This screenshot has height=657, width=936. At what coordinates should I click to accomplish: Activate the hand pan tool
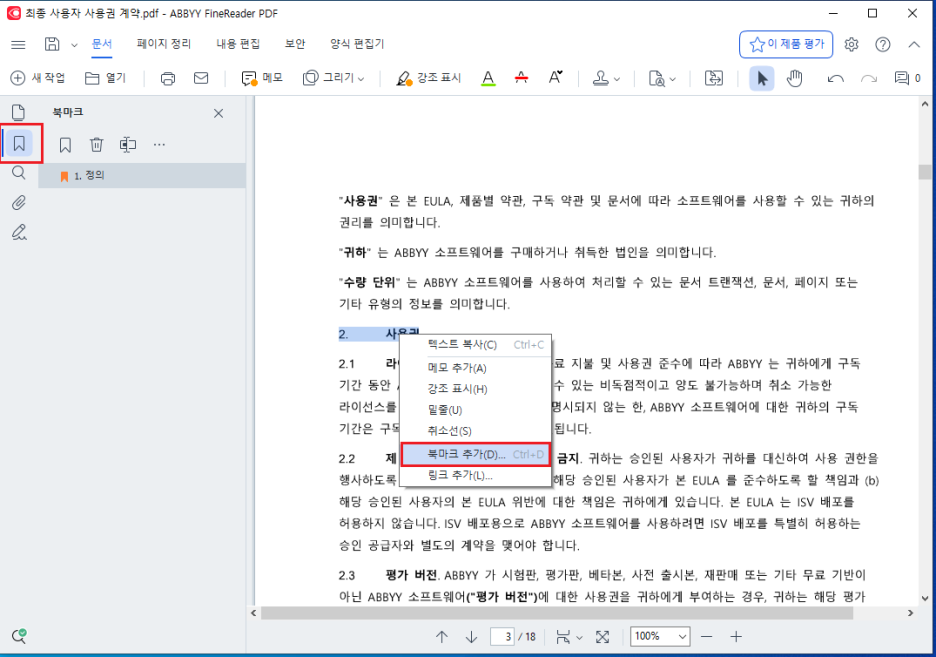point(795,78)
